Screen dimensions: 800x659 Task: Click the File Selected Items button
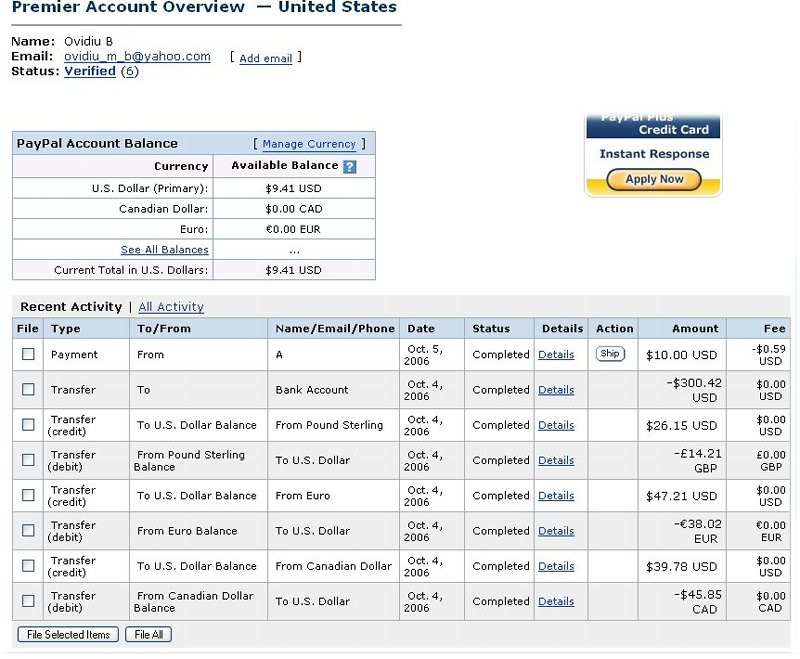[x=68, y=635]
